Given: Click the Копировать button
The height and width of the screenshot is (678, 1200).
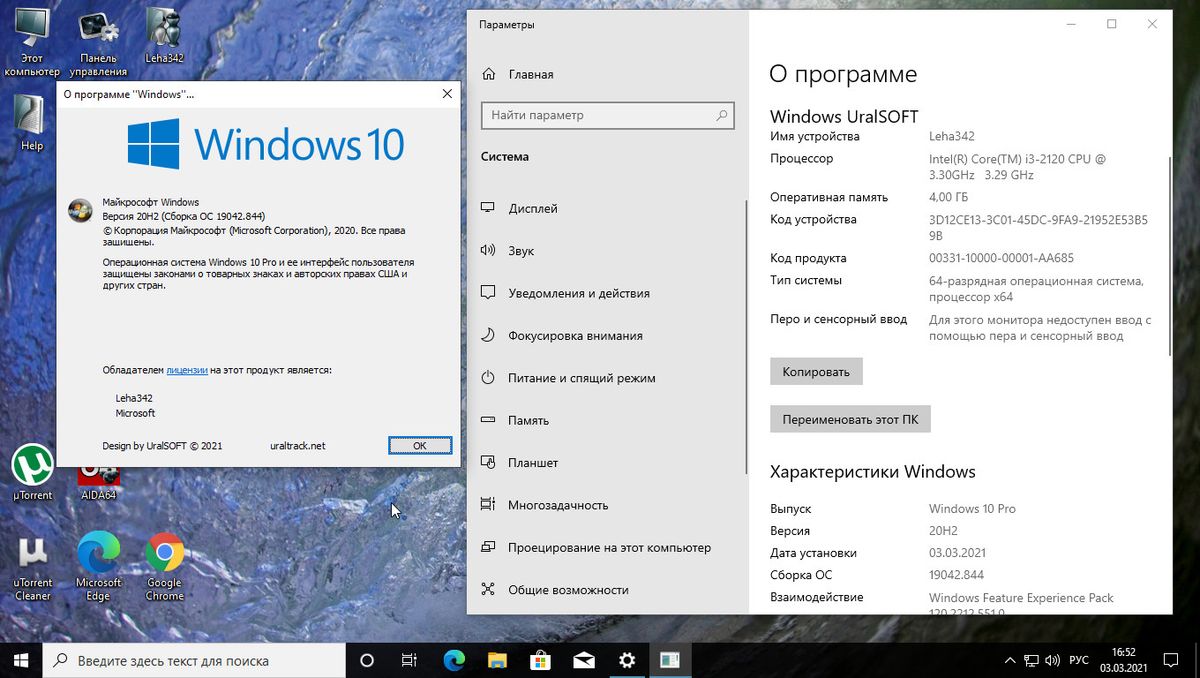Looking at the screenshot, I should pyautogui.click(x=816, y=372).
